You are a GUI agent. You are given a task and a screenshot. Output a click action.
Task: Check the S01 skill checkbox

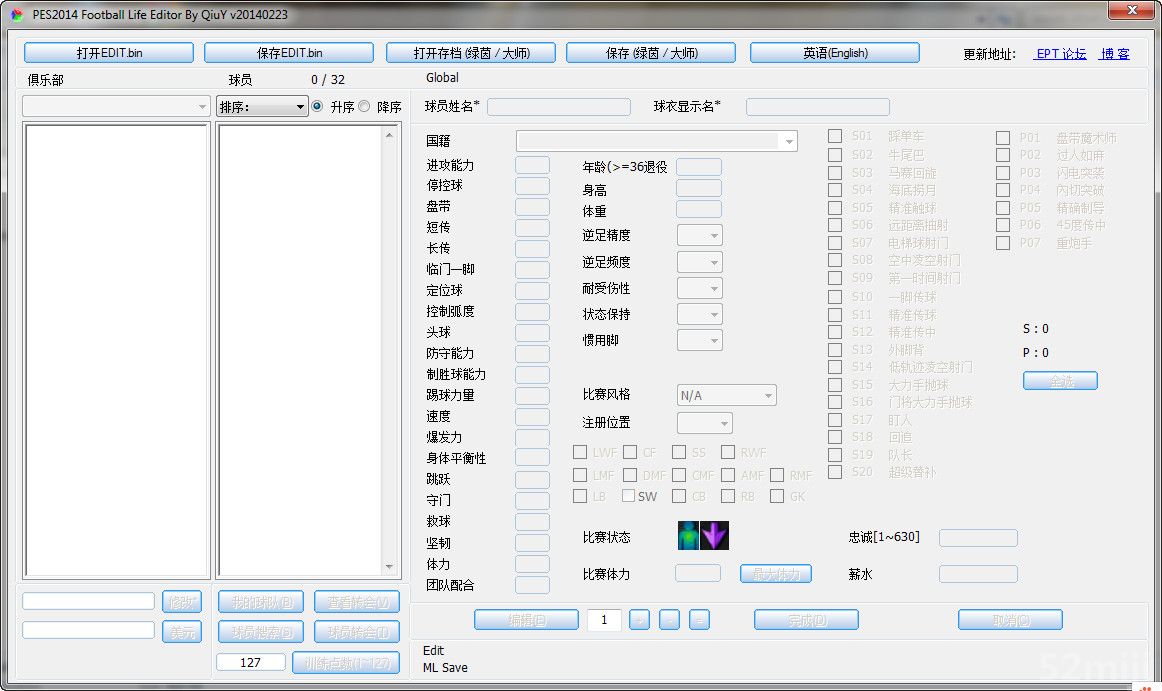(835, 136)
